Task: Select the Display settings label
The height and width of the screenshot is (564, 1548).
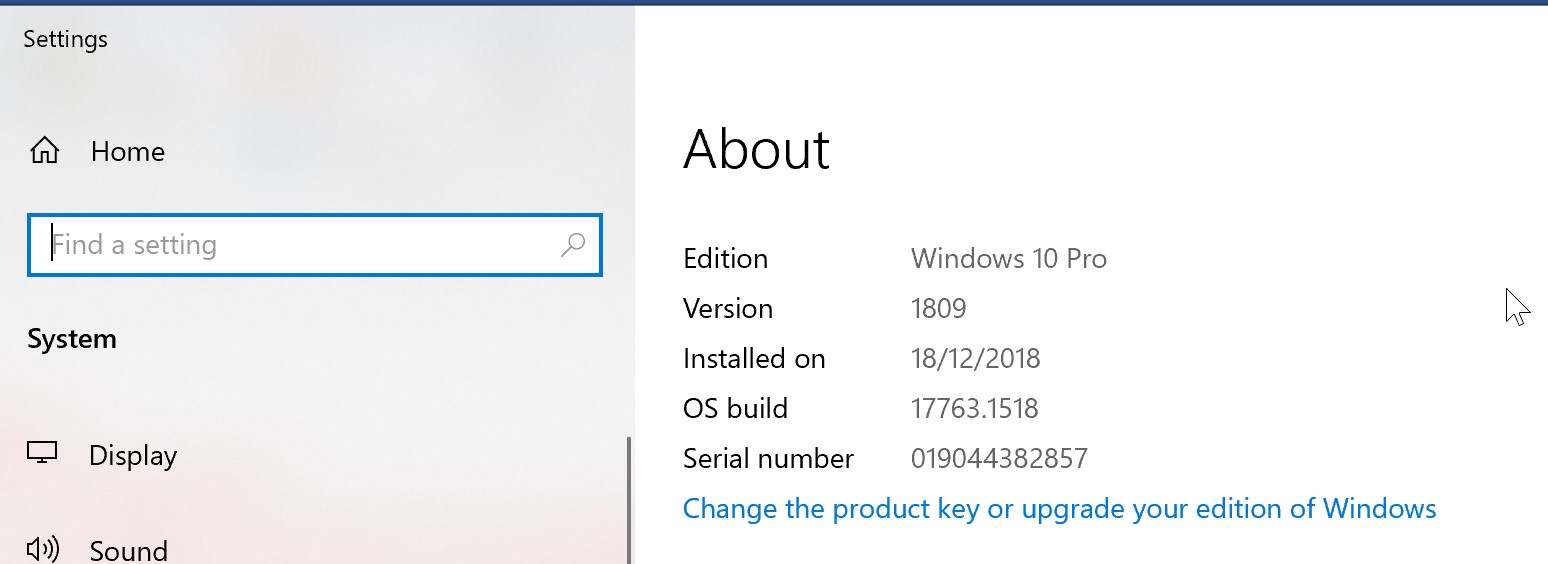Action: (133, 456)
